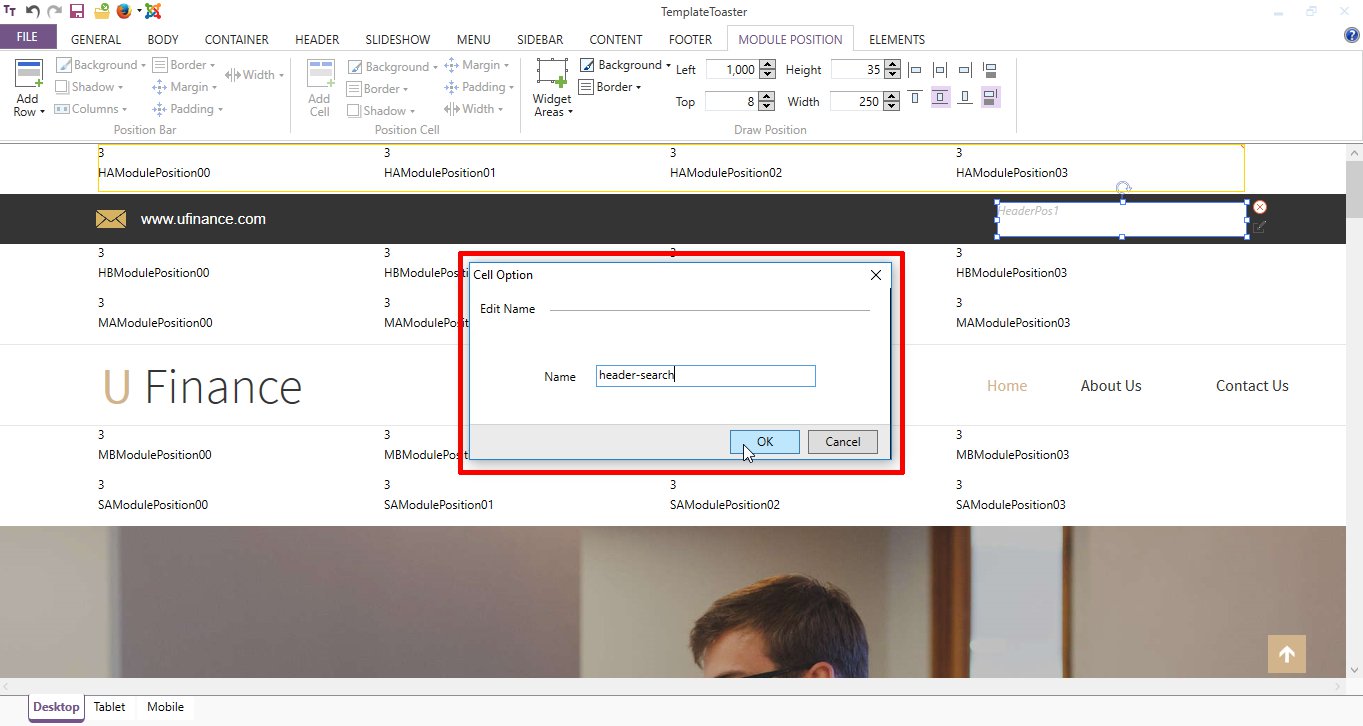Click the Undo arrow icon
The width and height of the screenshot is (1363, 726).
pos(33,11)
